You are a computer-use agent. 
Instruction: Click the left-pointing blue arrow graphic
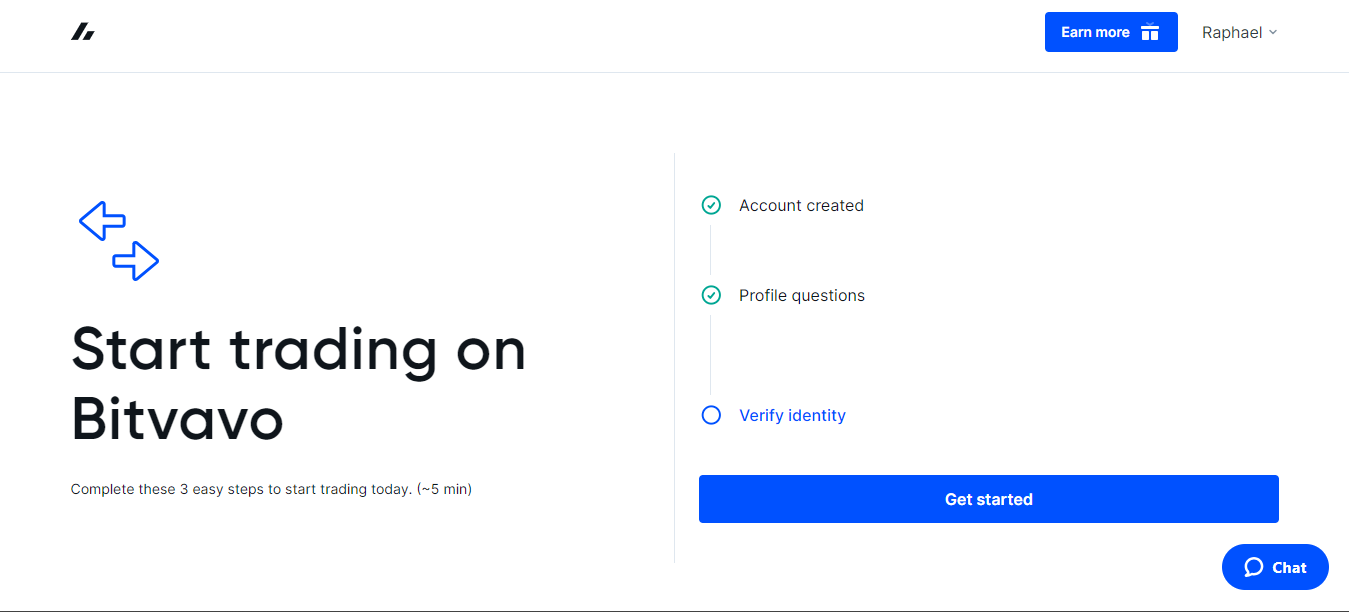(102, 220)
